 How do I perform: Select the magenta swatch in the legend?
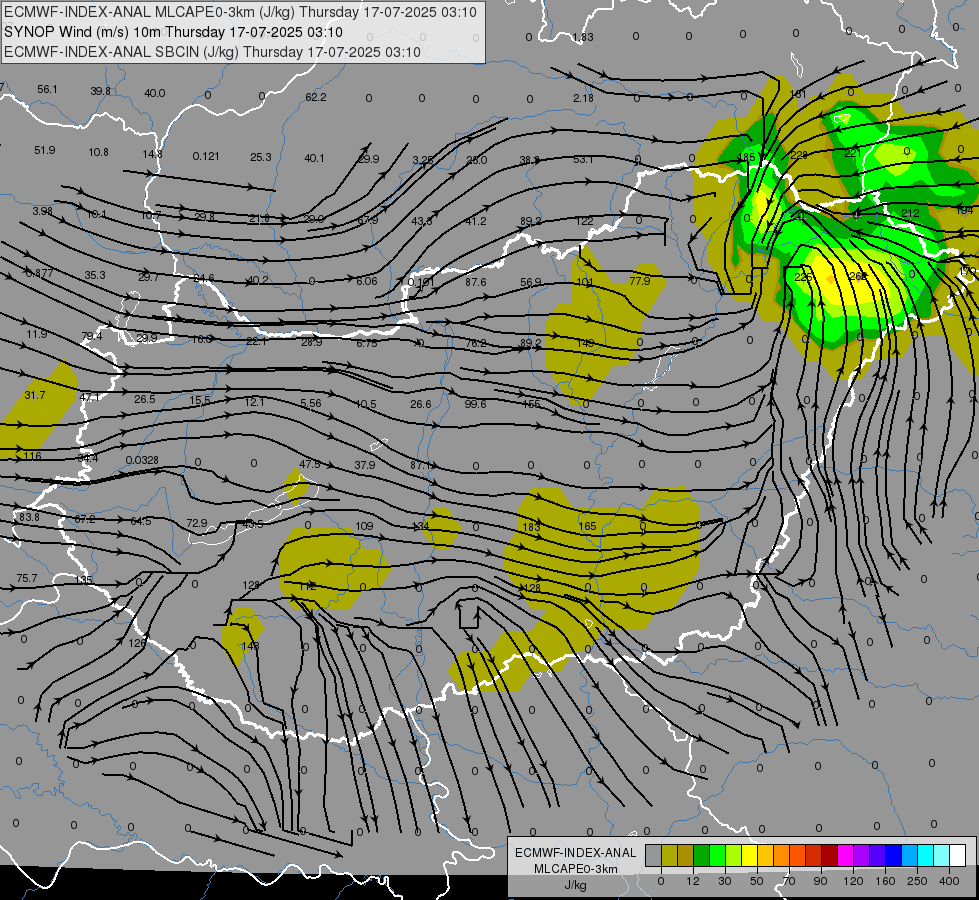(845, 856)
